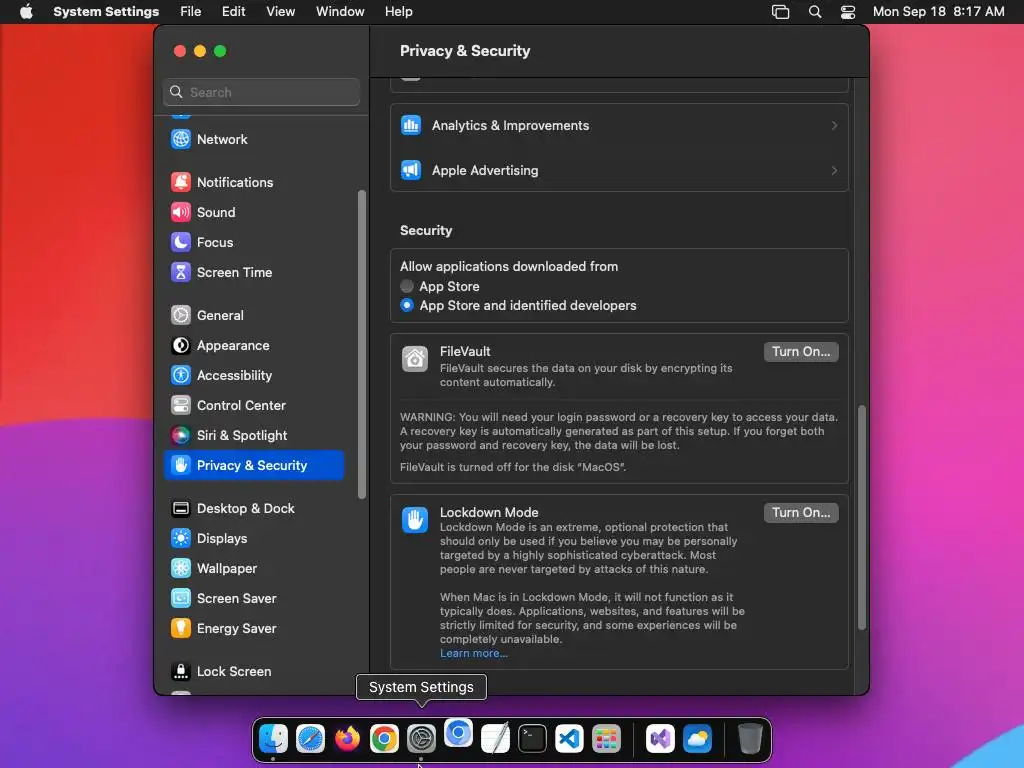Open Desktop & Dock settings
Viewport: 1024px width, 768px height.
click(254, 509)
